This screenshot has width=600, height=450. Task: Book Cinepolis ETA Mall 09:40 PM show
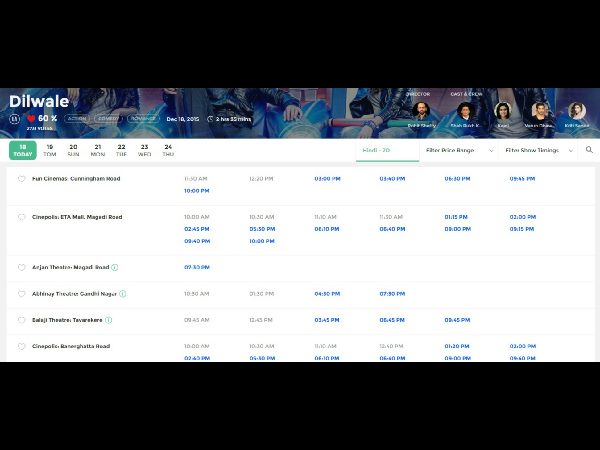tap(197, 241)
